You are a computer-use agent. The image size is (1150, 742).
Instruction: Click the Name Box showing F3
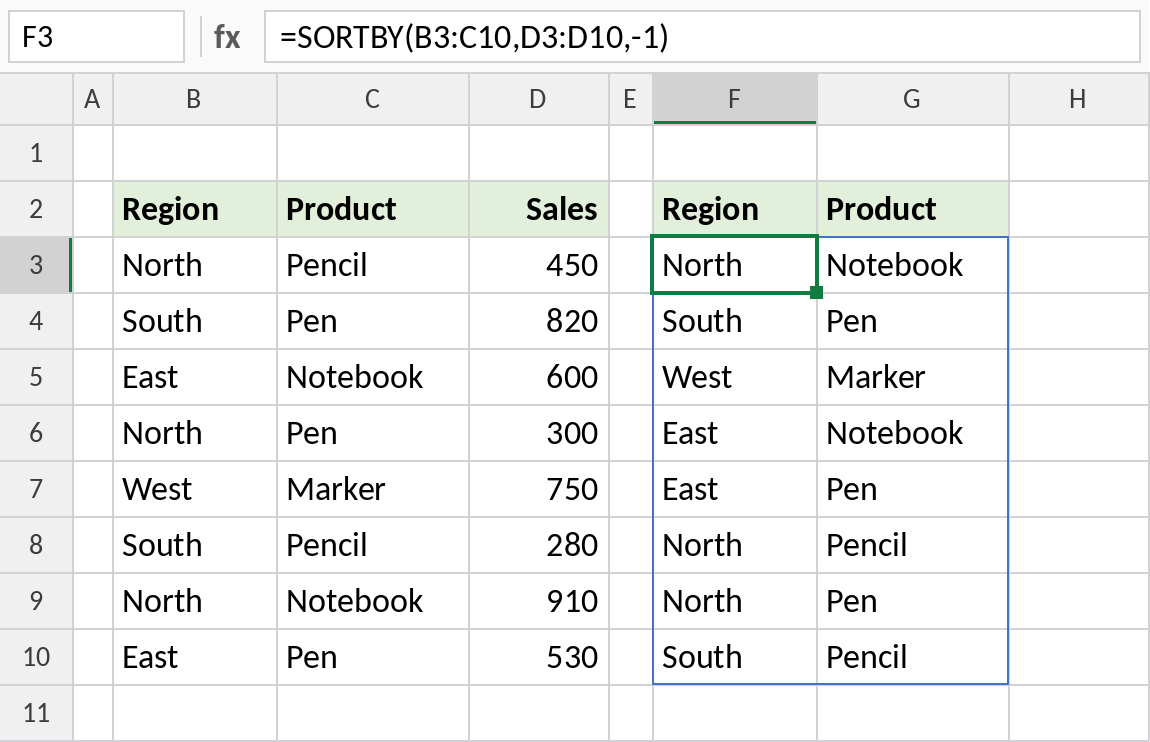point(96,37)
